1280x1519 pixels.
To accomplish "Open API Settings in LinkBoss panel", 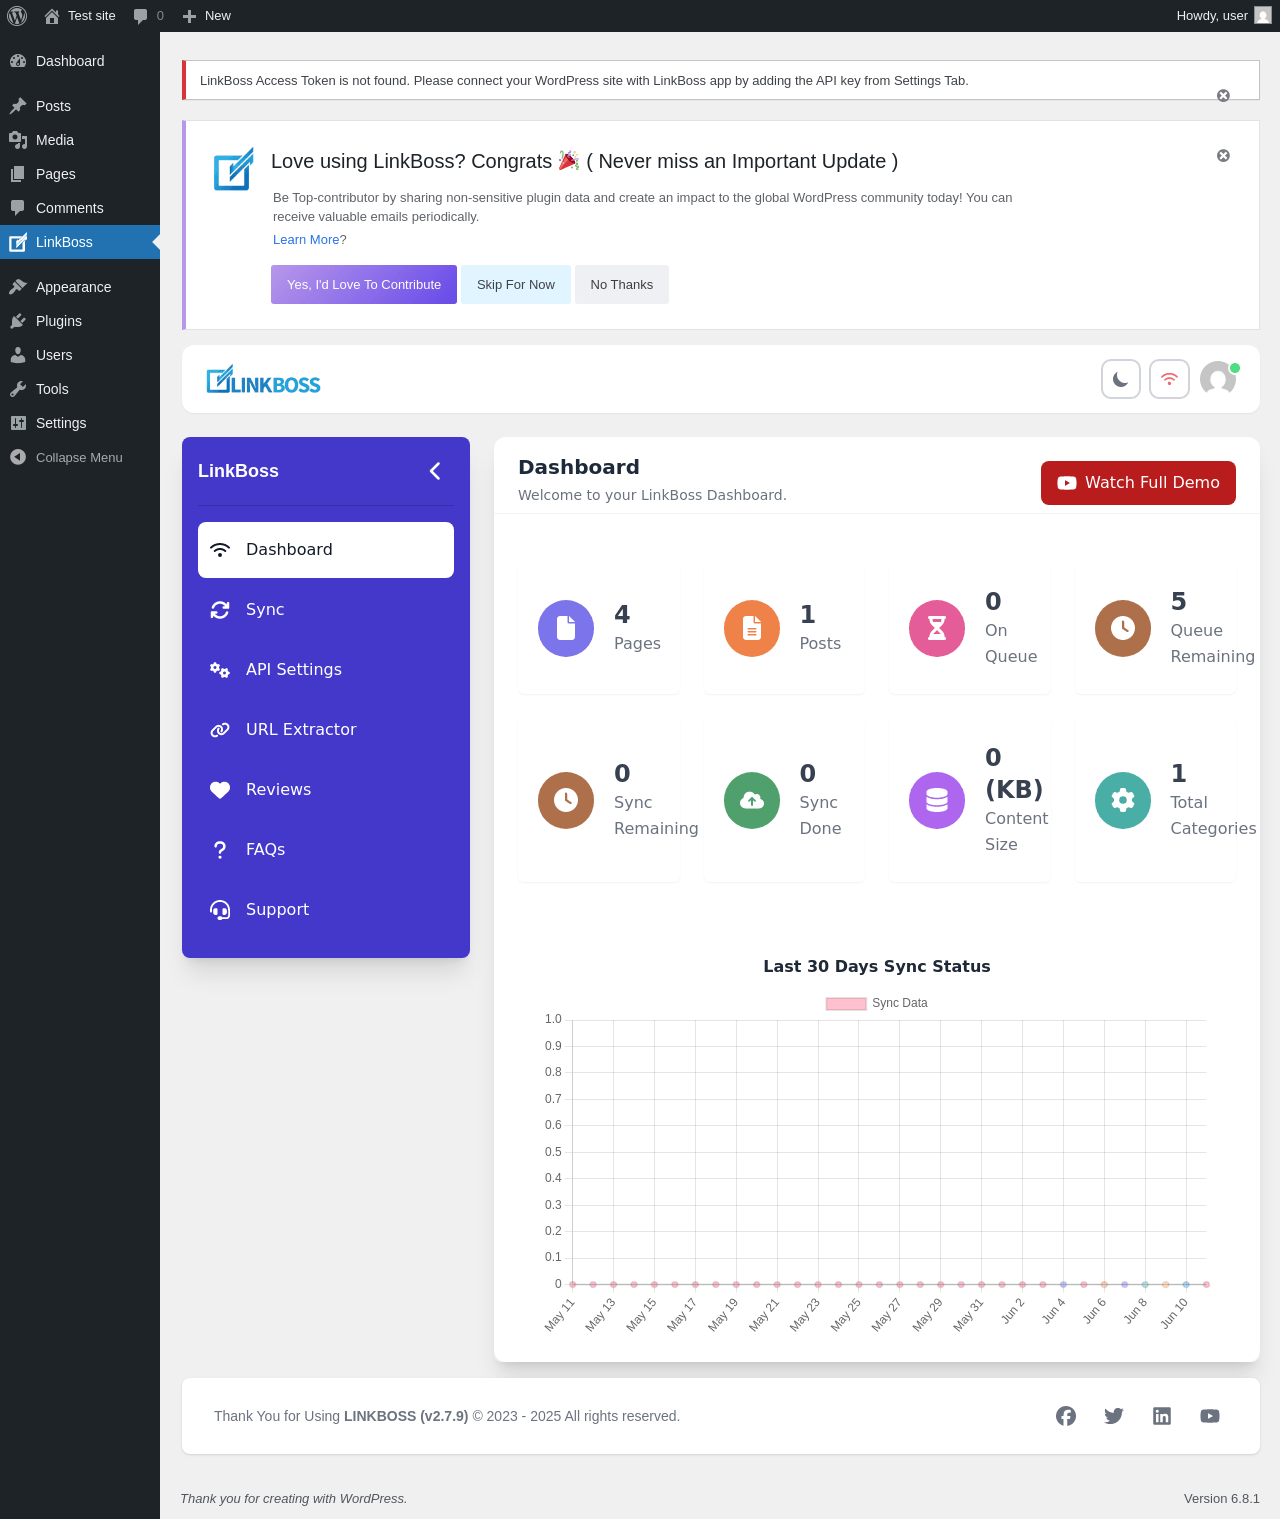I will (326, 670).
